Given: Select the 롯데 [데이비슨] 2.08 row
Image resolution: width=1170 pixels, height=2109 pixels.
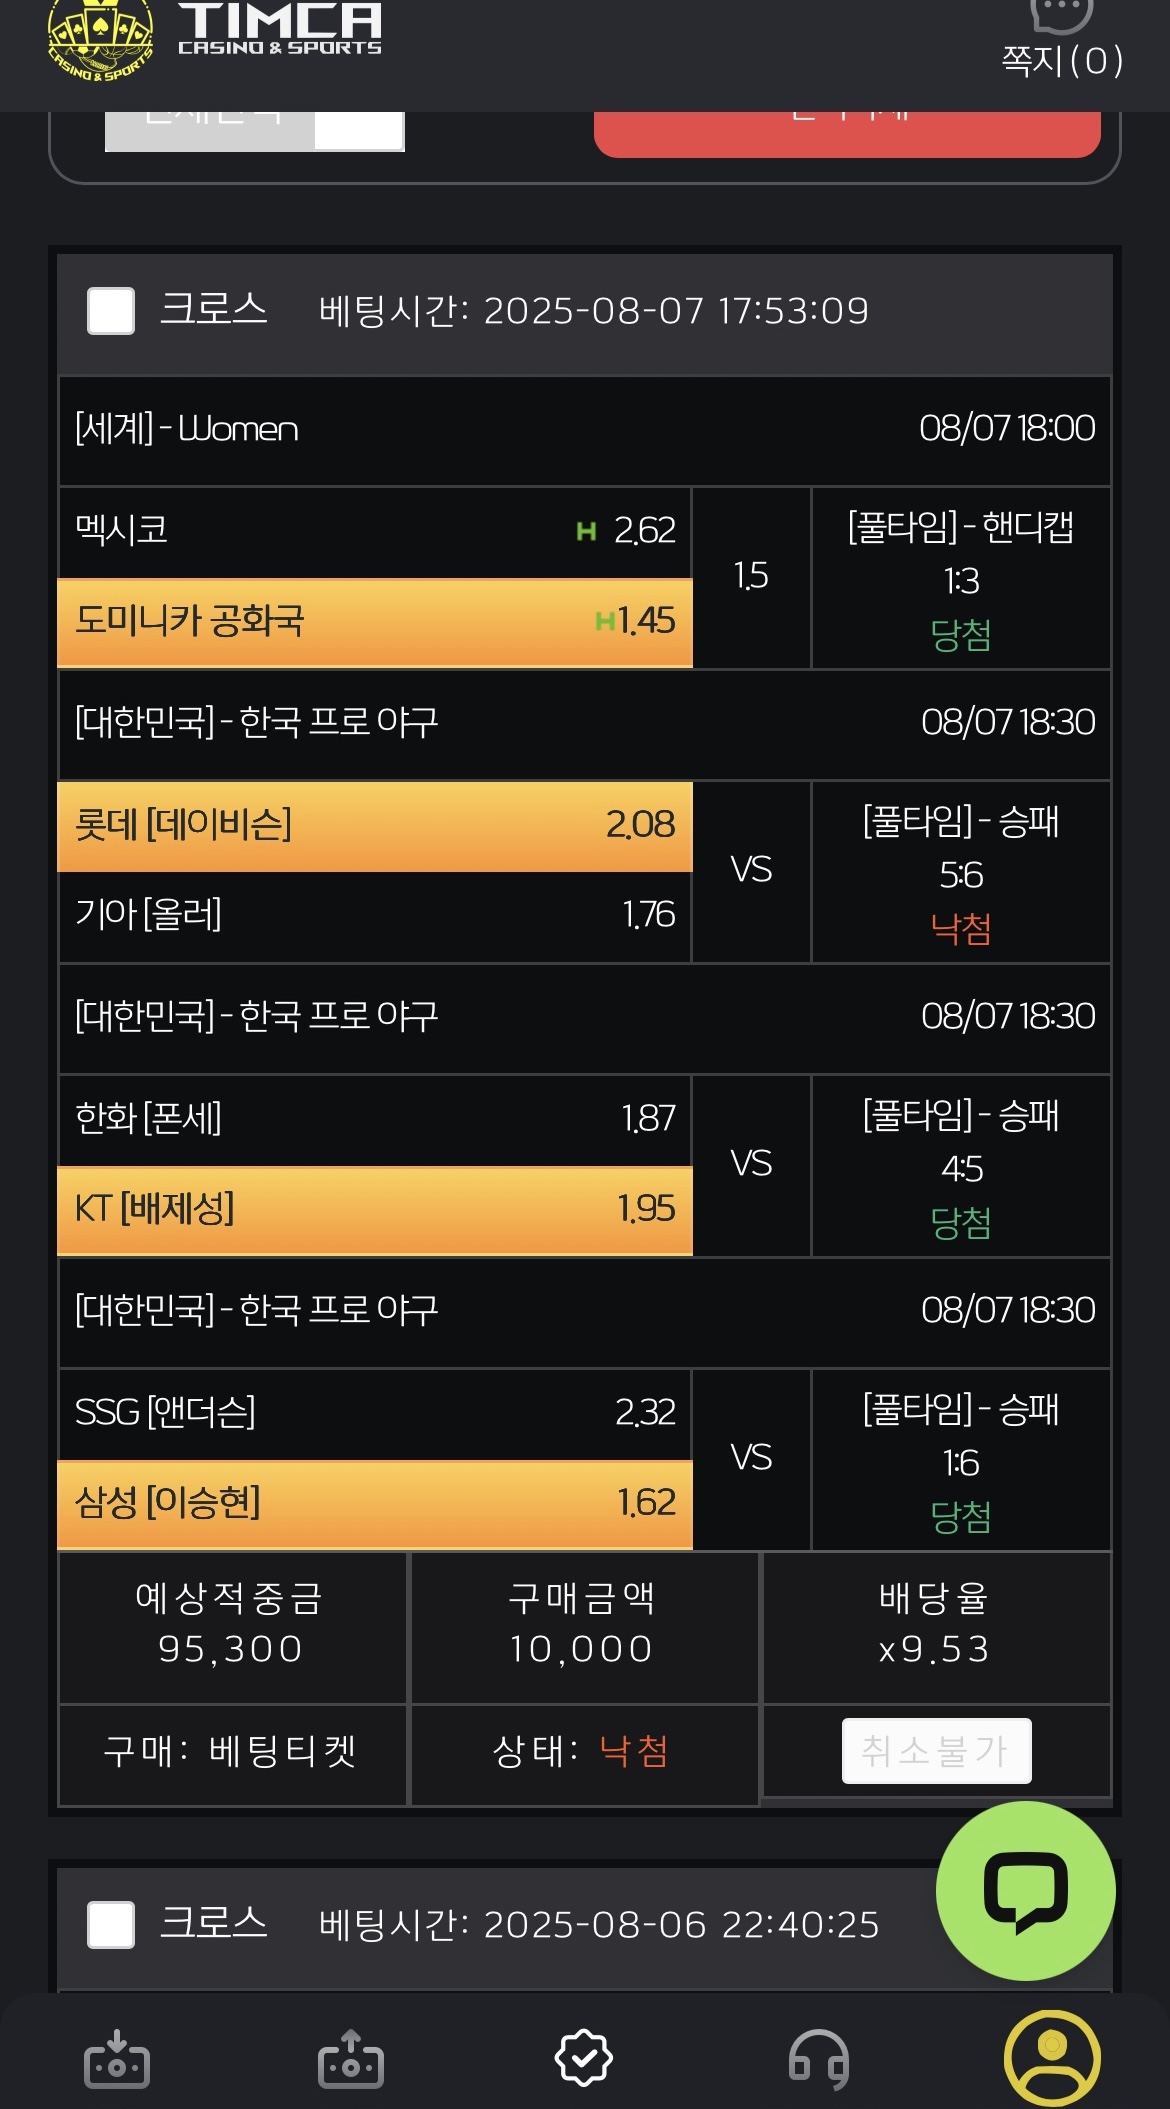Looking at the screenshot, I should 375,826.
